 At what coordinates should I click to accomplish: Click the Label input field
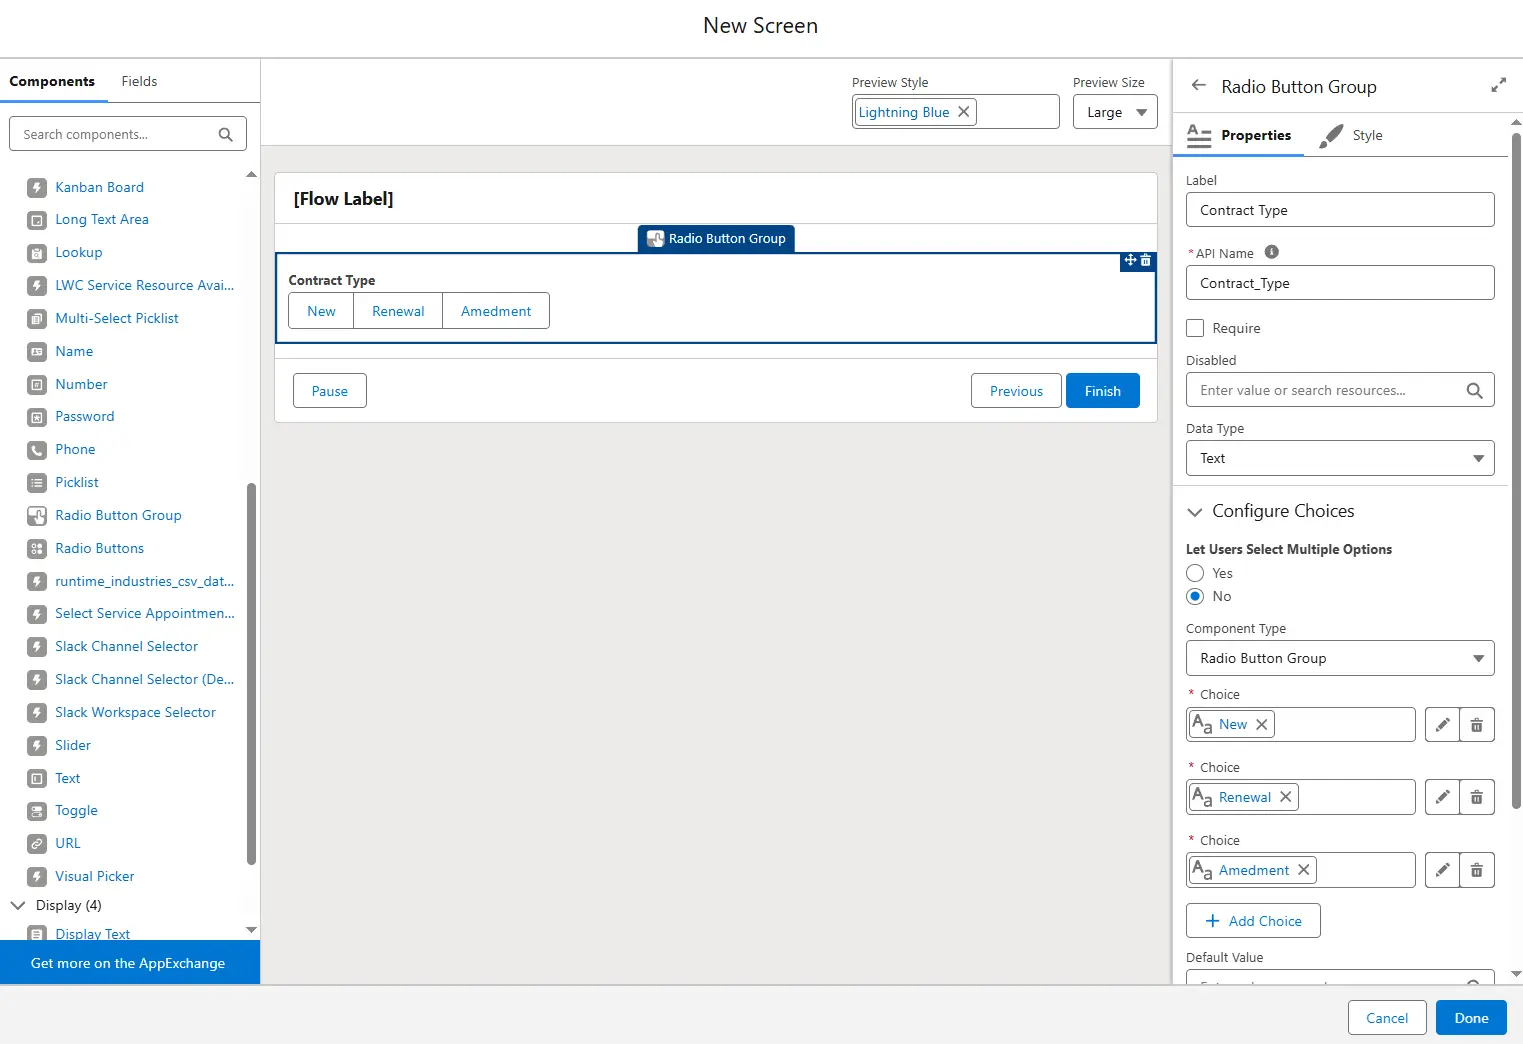point(1340,210)
